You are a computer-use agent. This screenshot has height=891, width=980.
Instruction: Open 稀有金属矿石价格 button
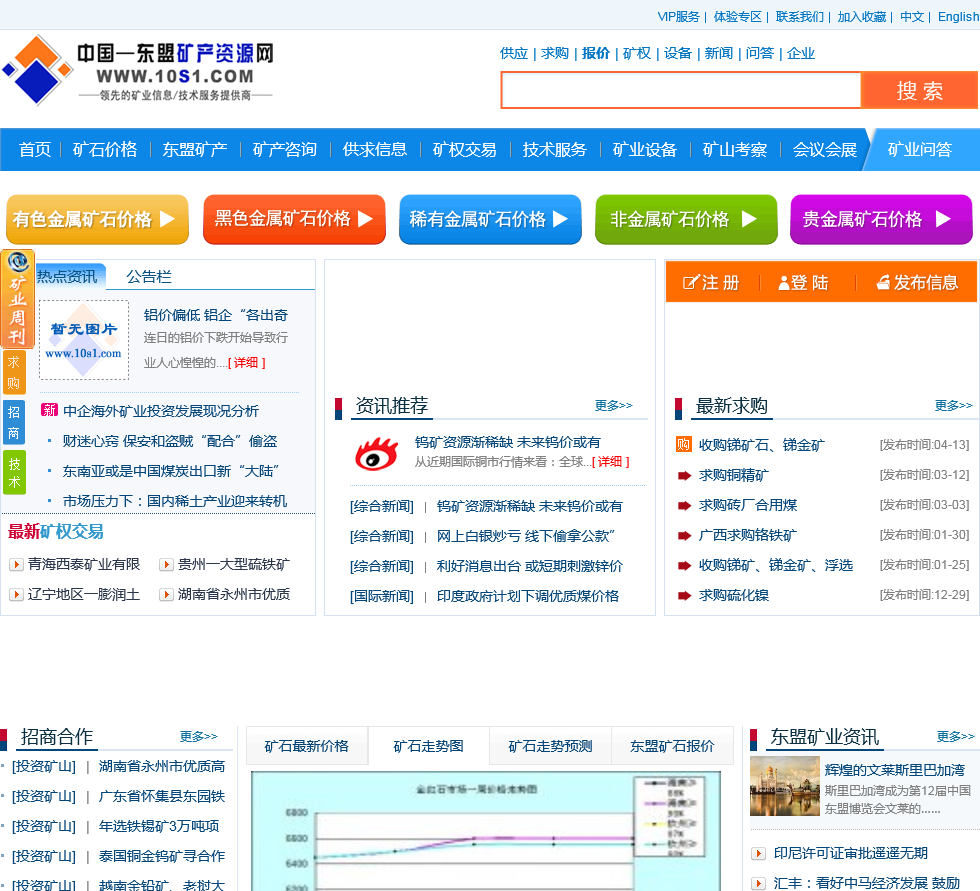[491, 219]
